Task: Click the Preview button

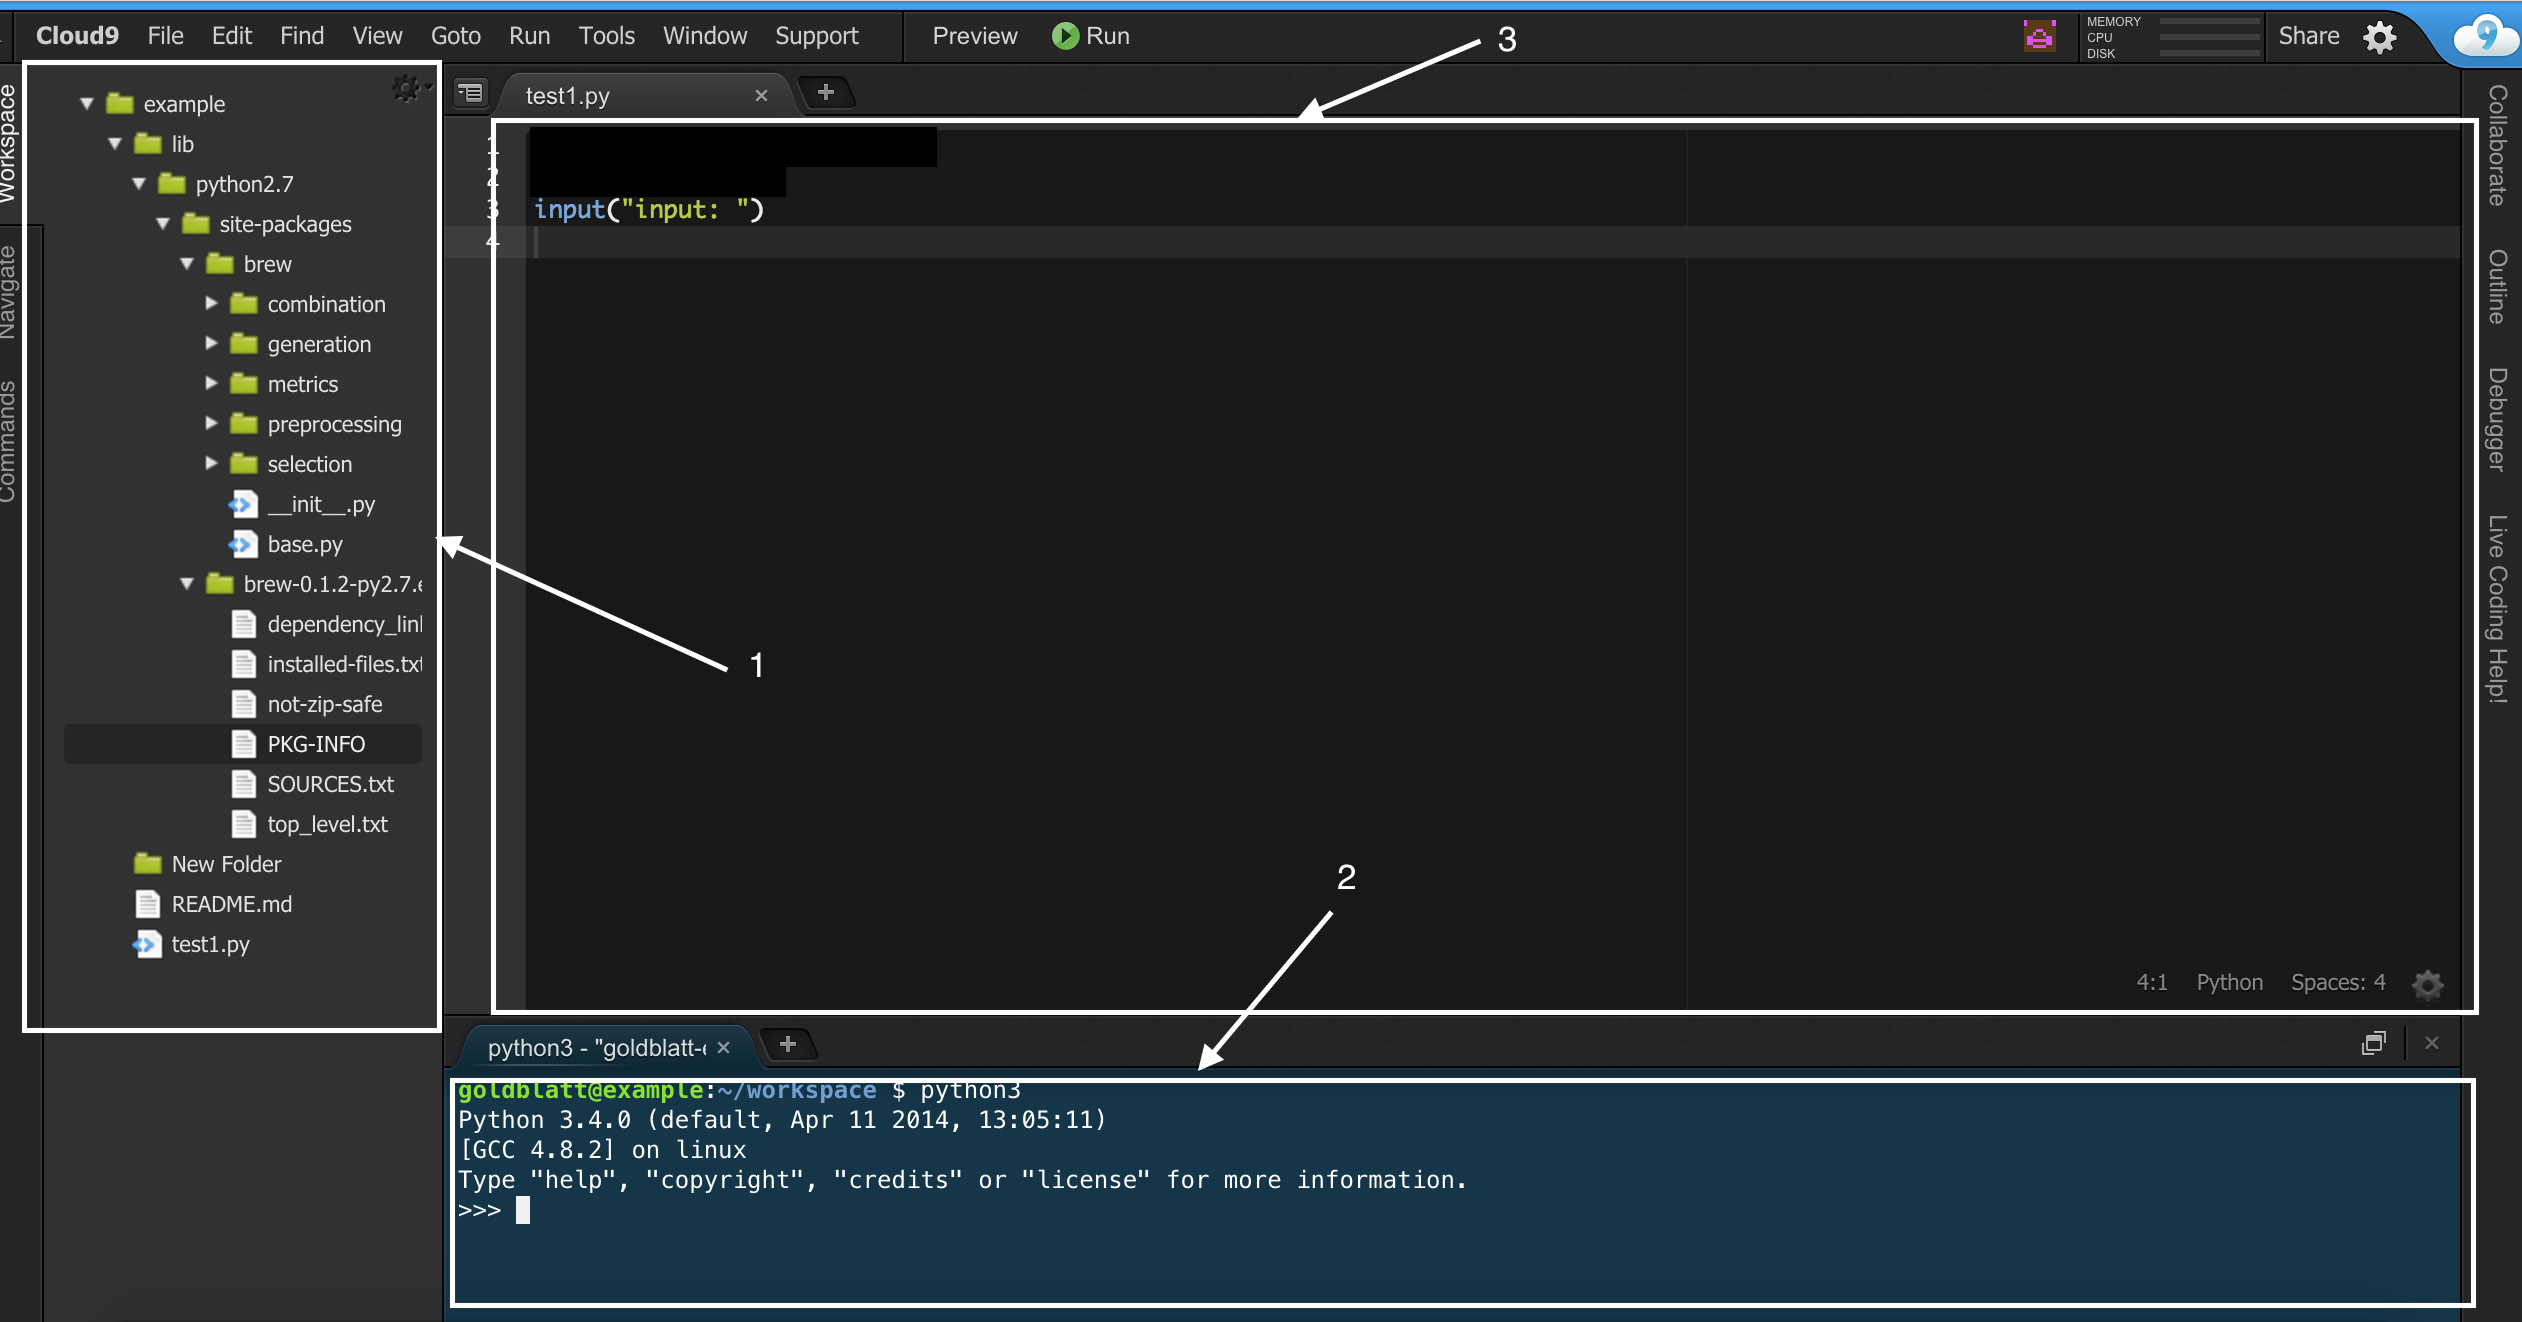Action: coord(974,36)
